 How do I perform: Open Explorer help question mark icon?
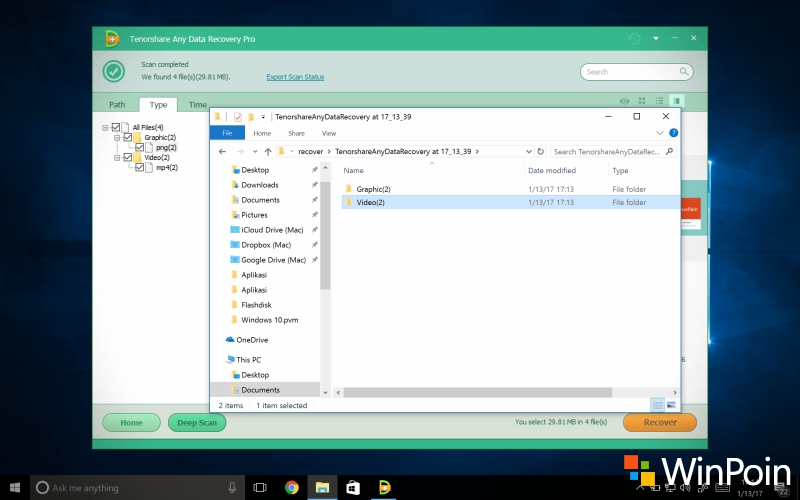pyautogui.click(x=673, y=133)
